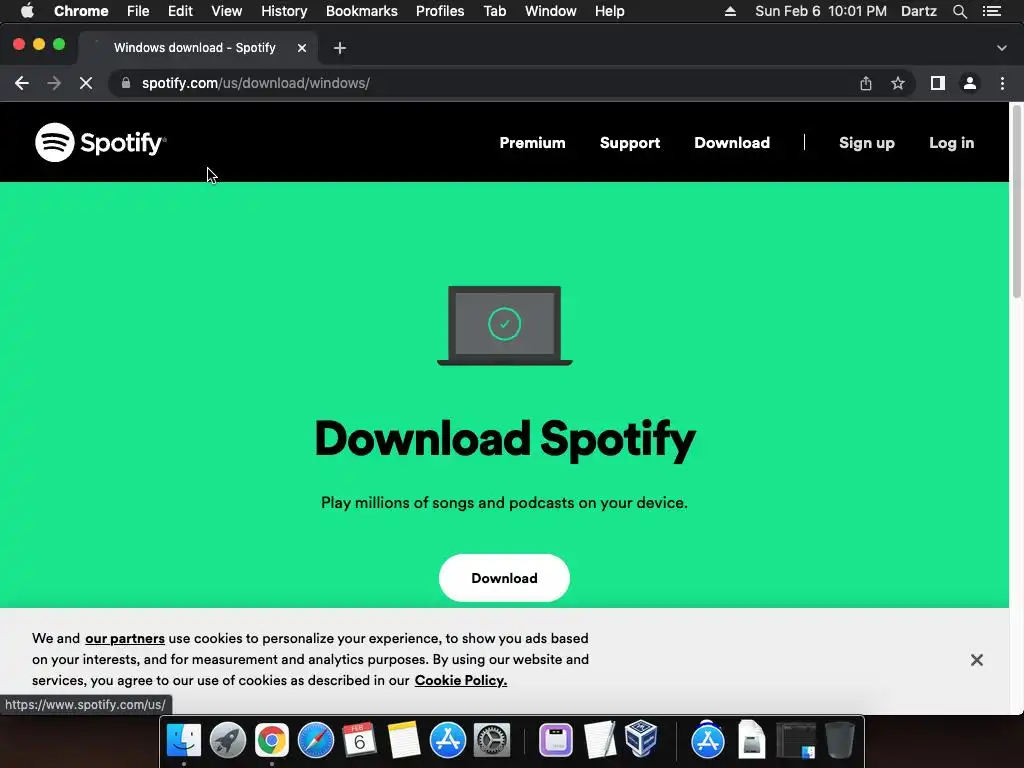Click the browser forward arrow
The width and height of the screenshot is (1024, 768).
pyautogui.click(x=54, y=83)
